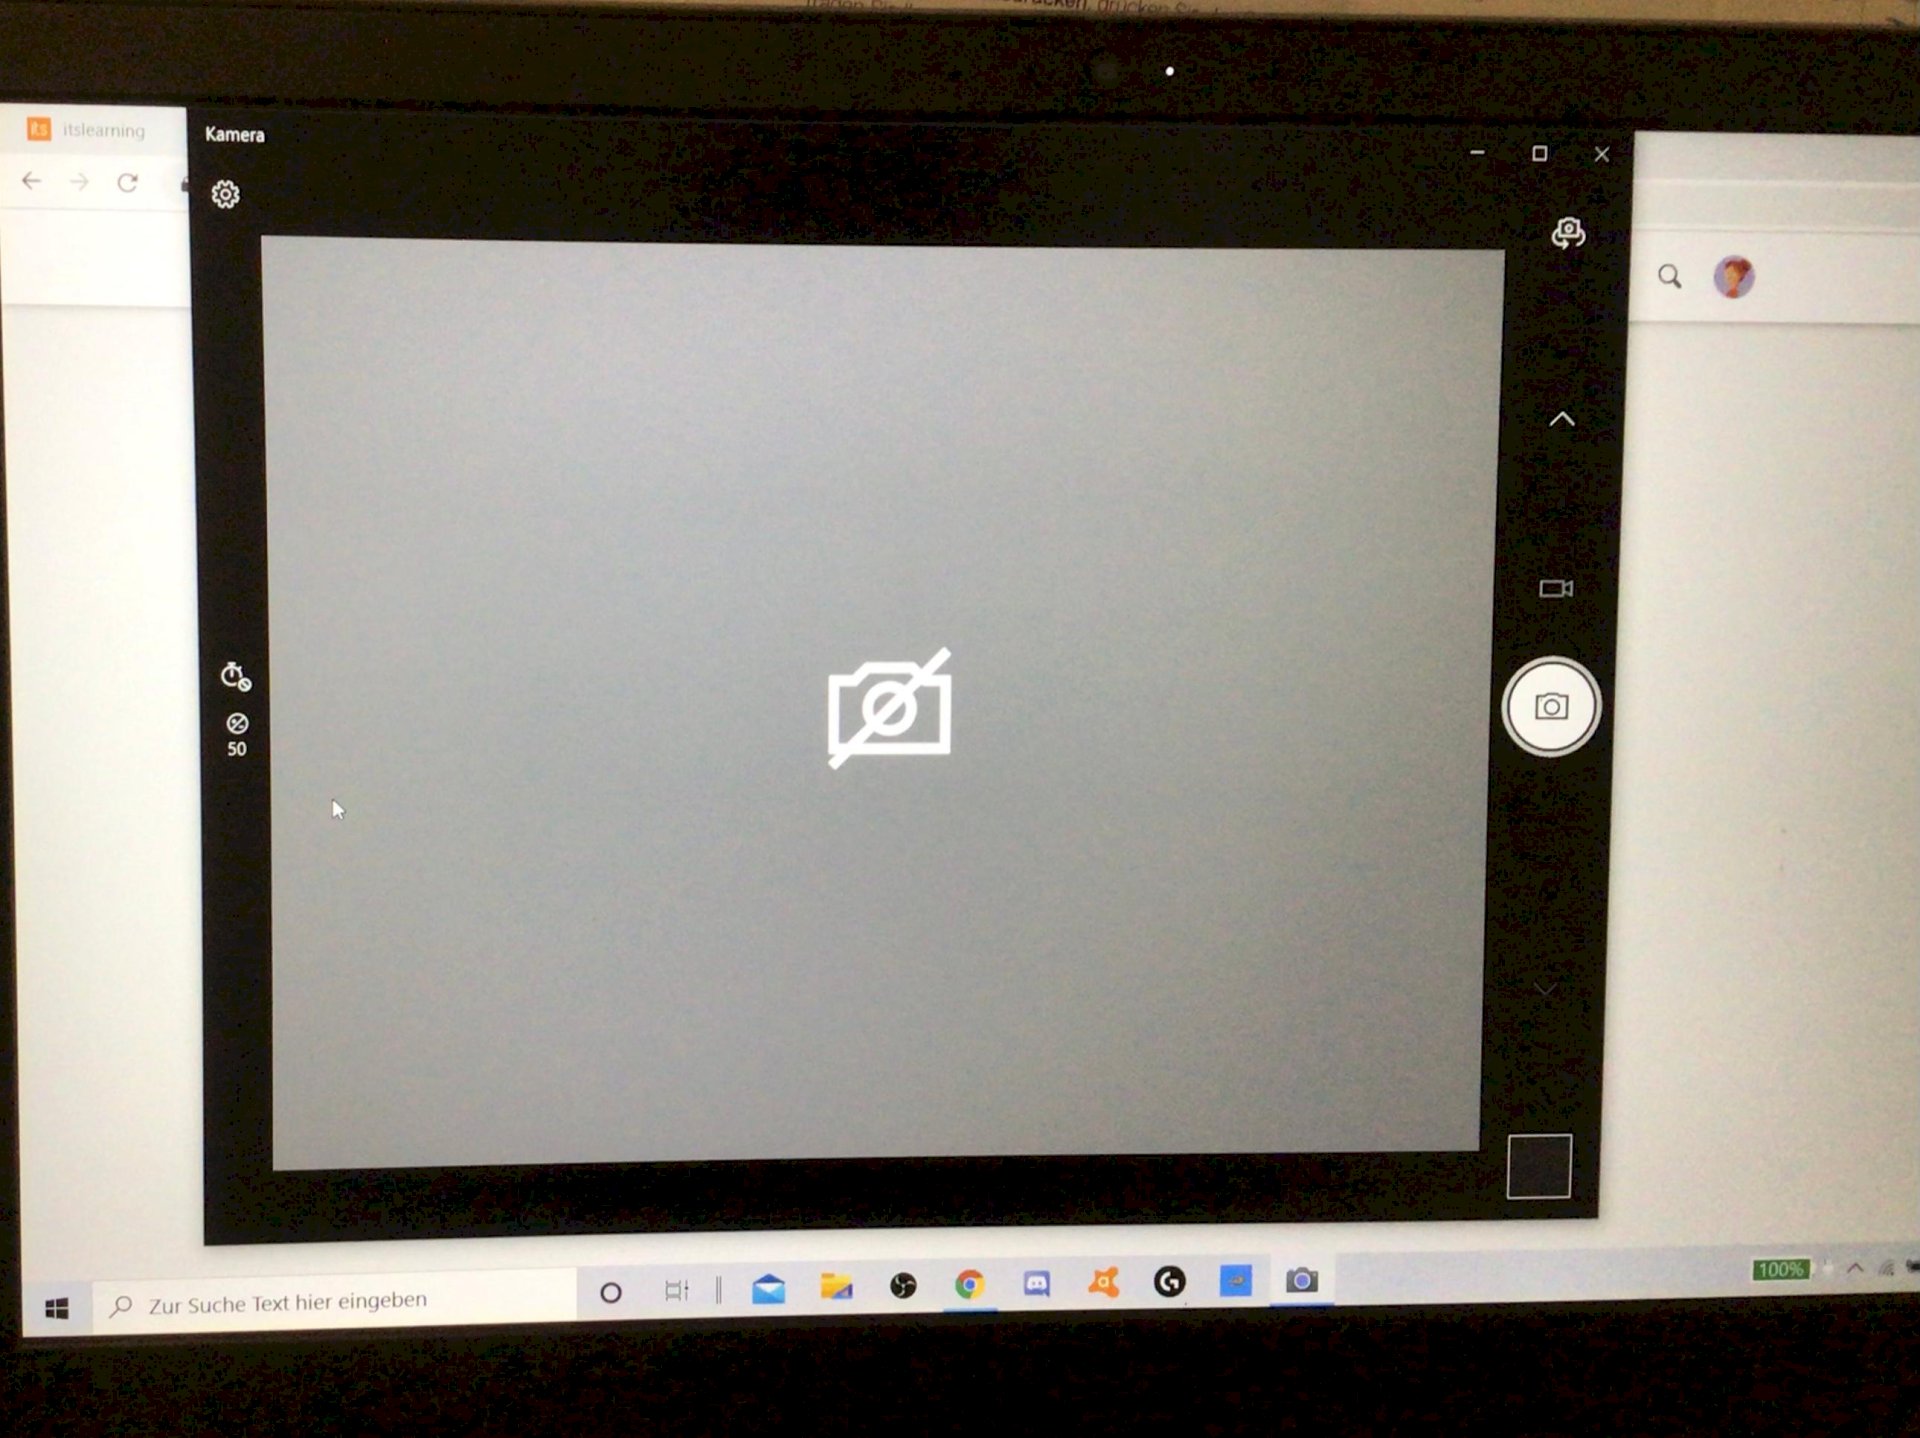This screenshot has width=1920, height=1438.
Task: Switch to Google Chrome on taskbar
Action: click(970, 1284)
